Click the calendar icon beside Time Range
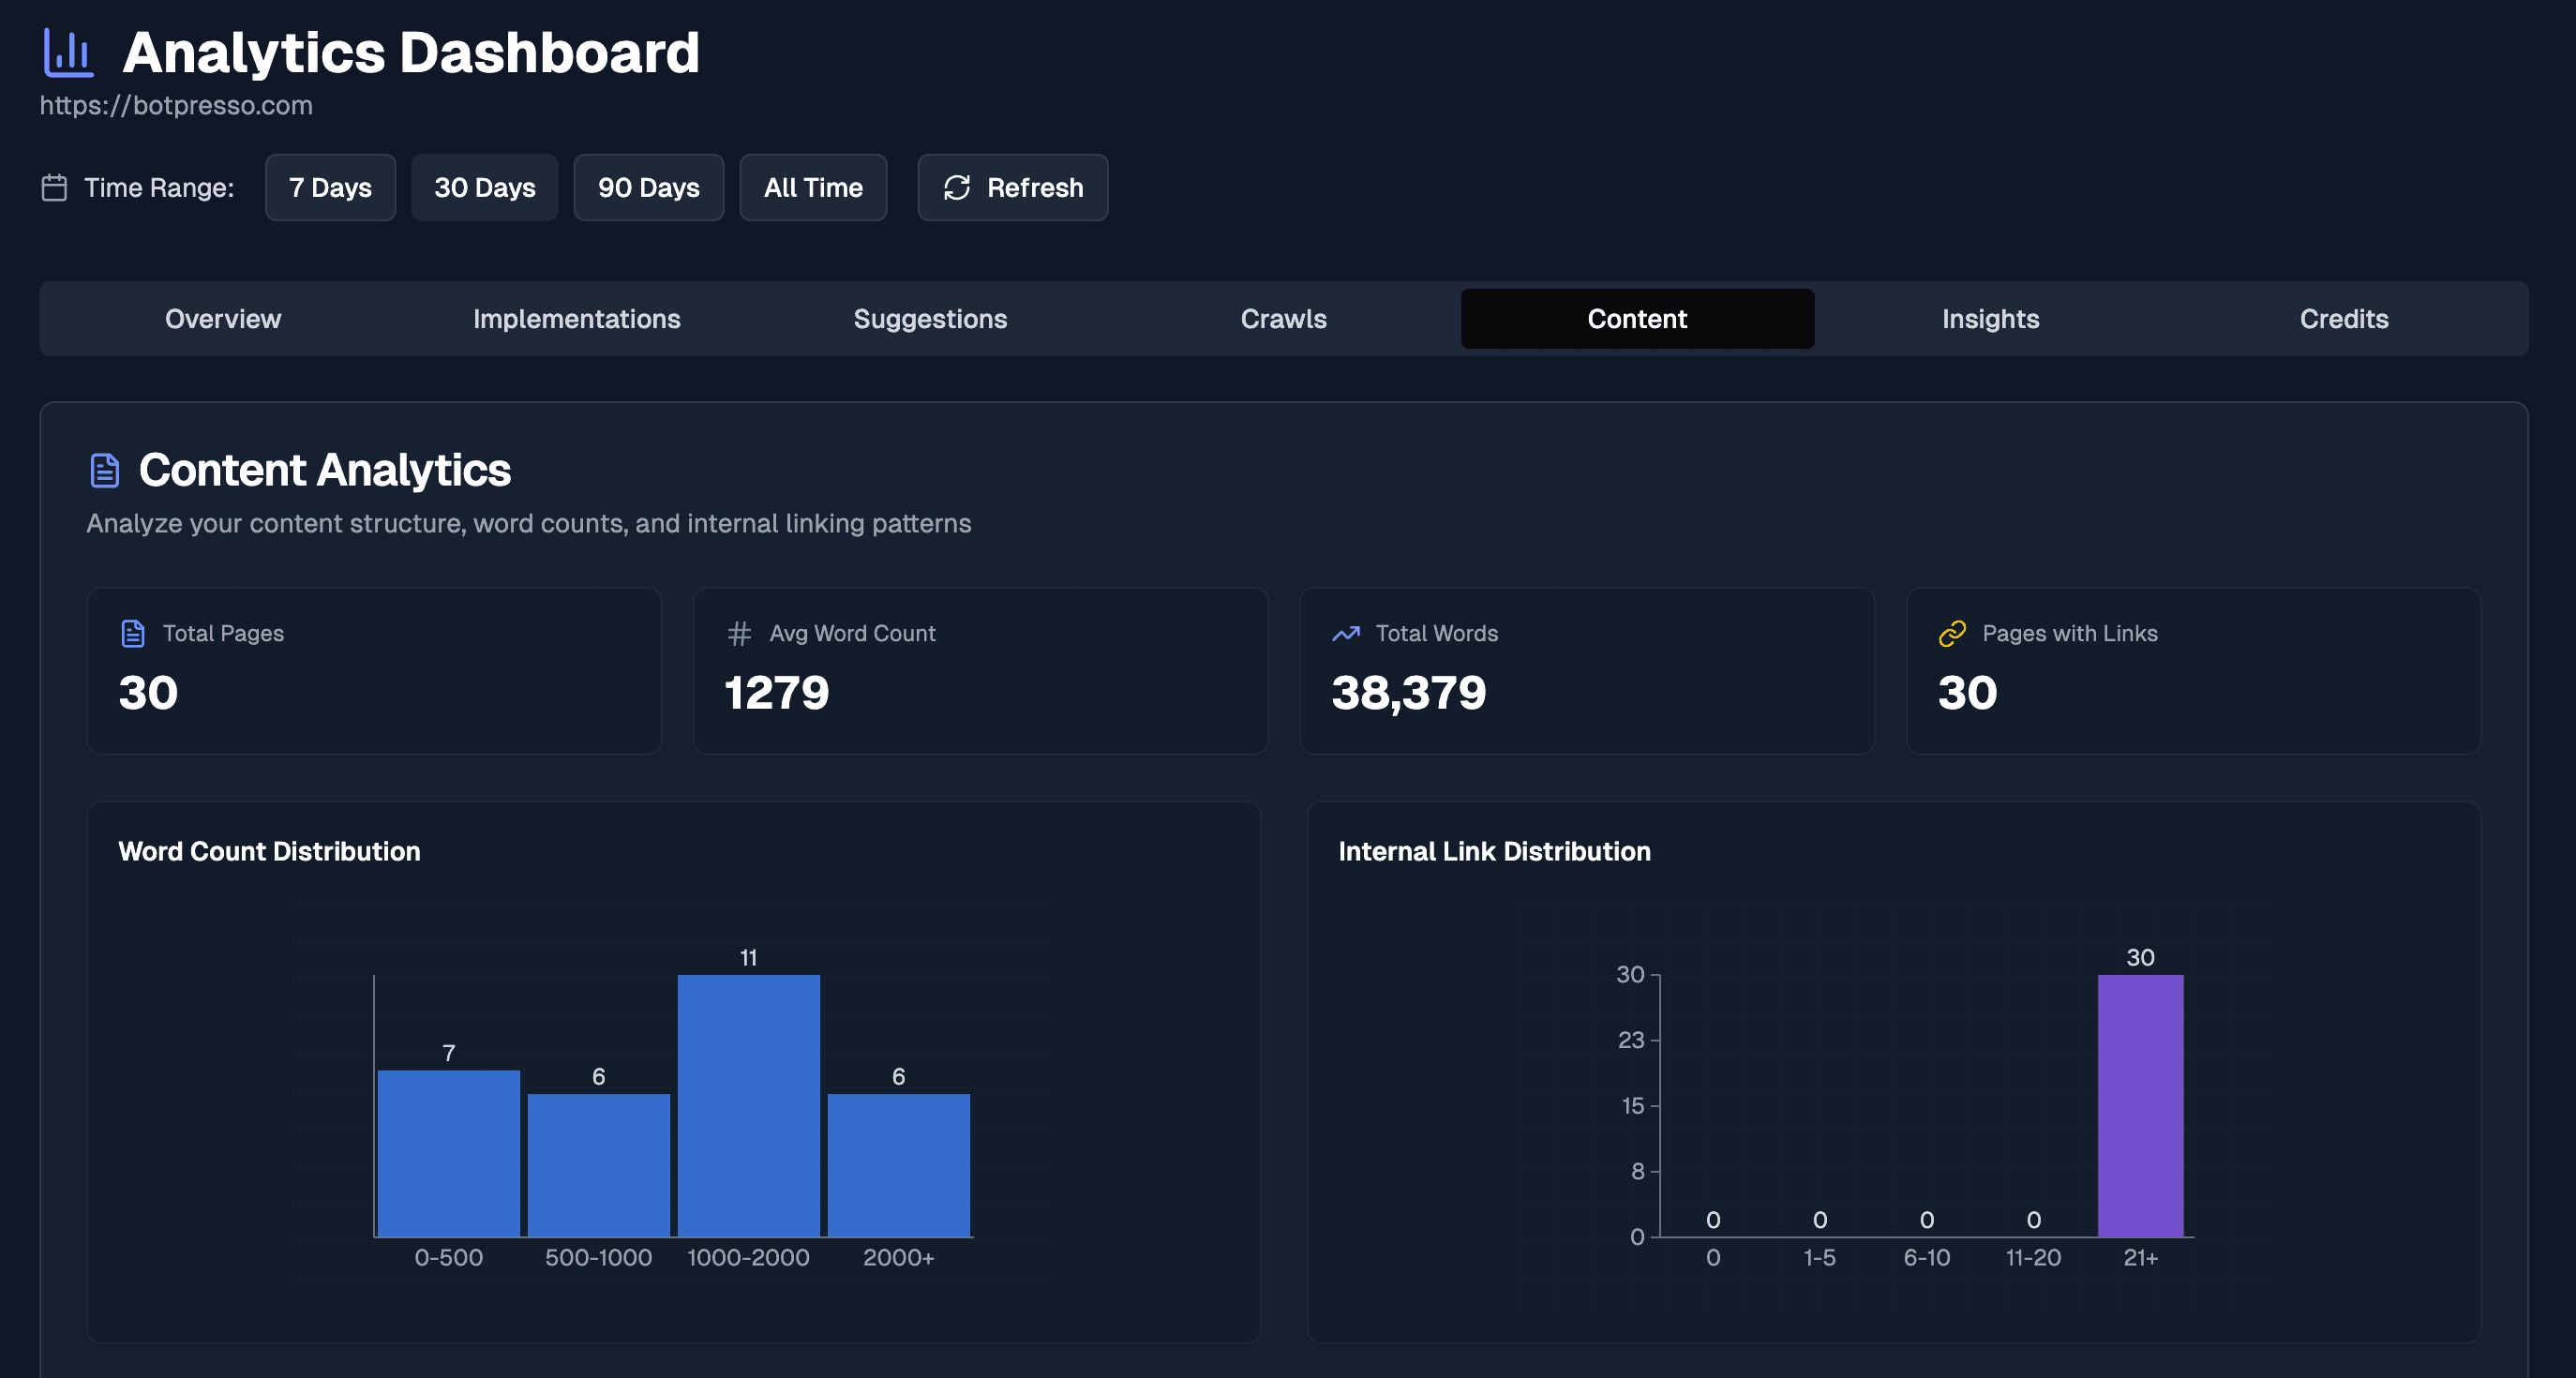This screenshot has width=2576, height=1378. [x=54, y=187]
